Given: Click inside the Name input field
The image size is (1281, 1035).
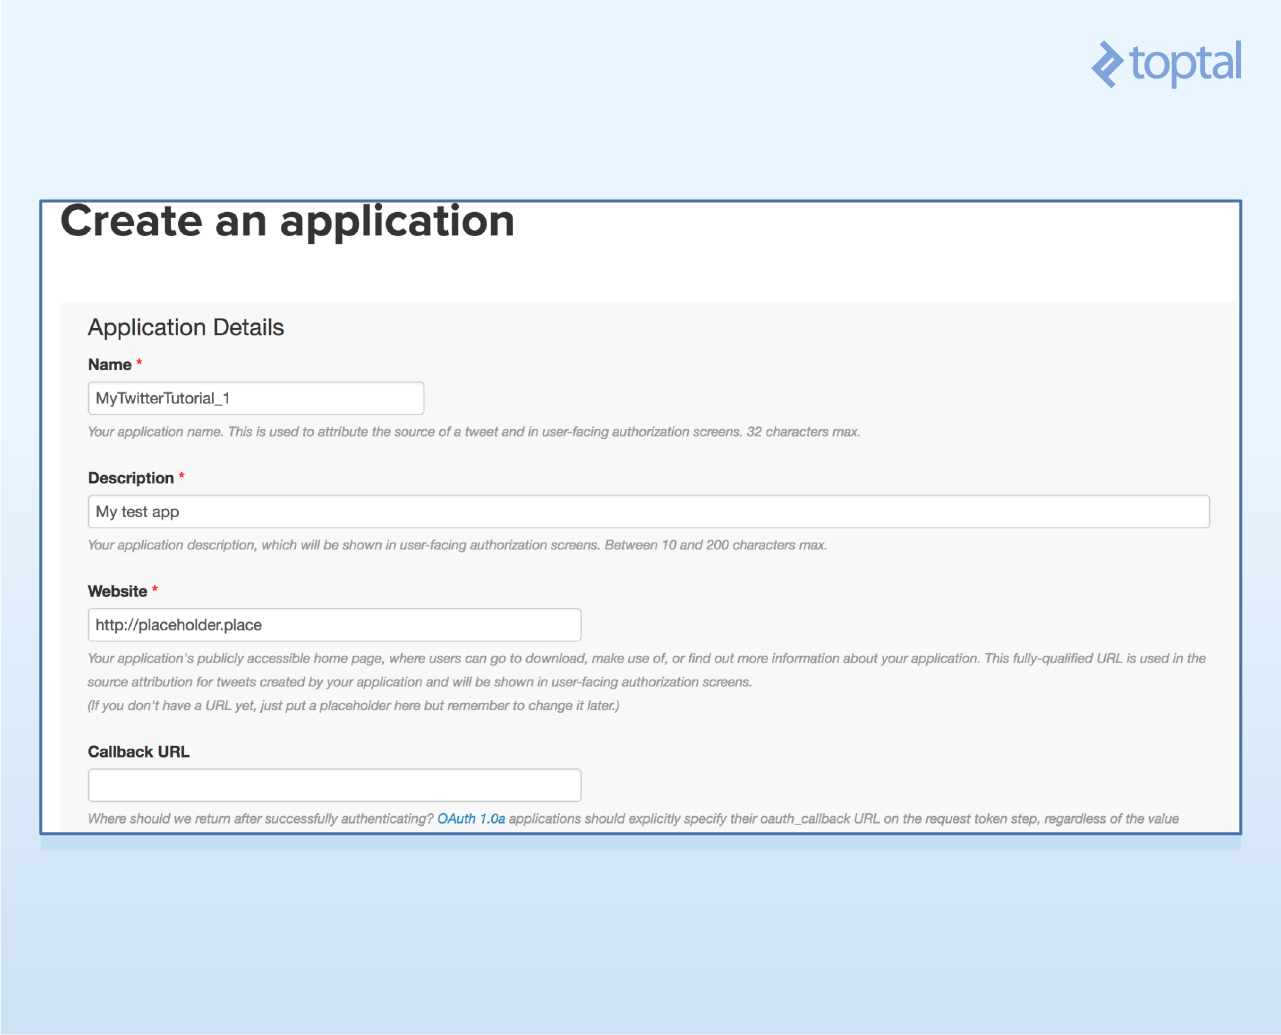Looking at the screenshot, I should (255, 397).
